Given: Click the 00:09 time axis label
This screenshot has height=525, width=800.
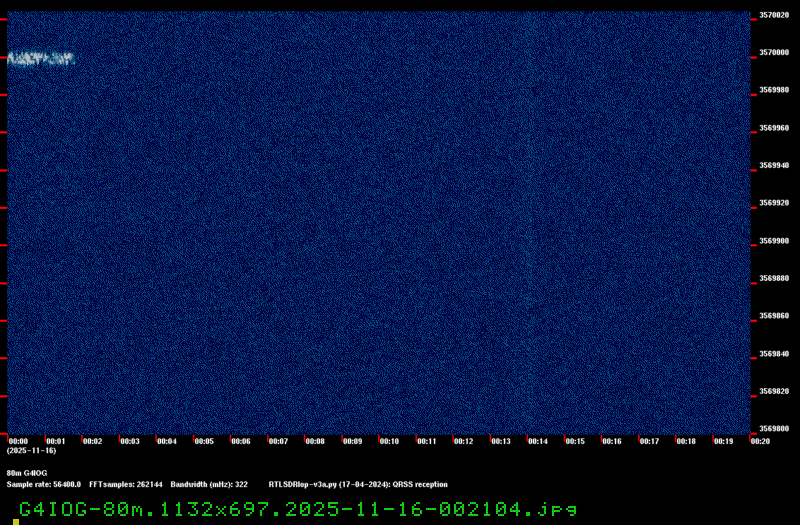Looking at the screenshot, I should [353, 441].
